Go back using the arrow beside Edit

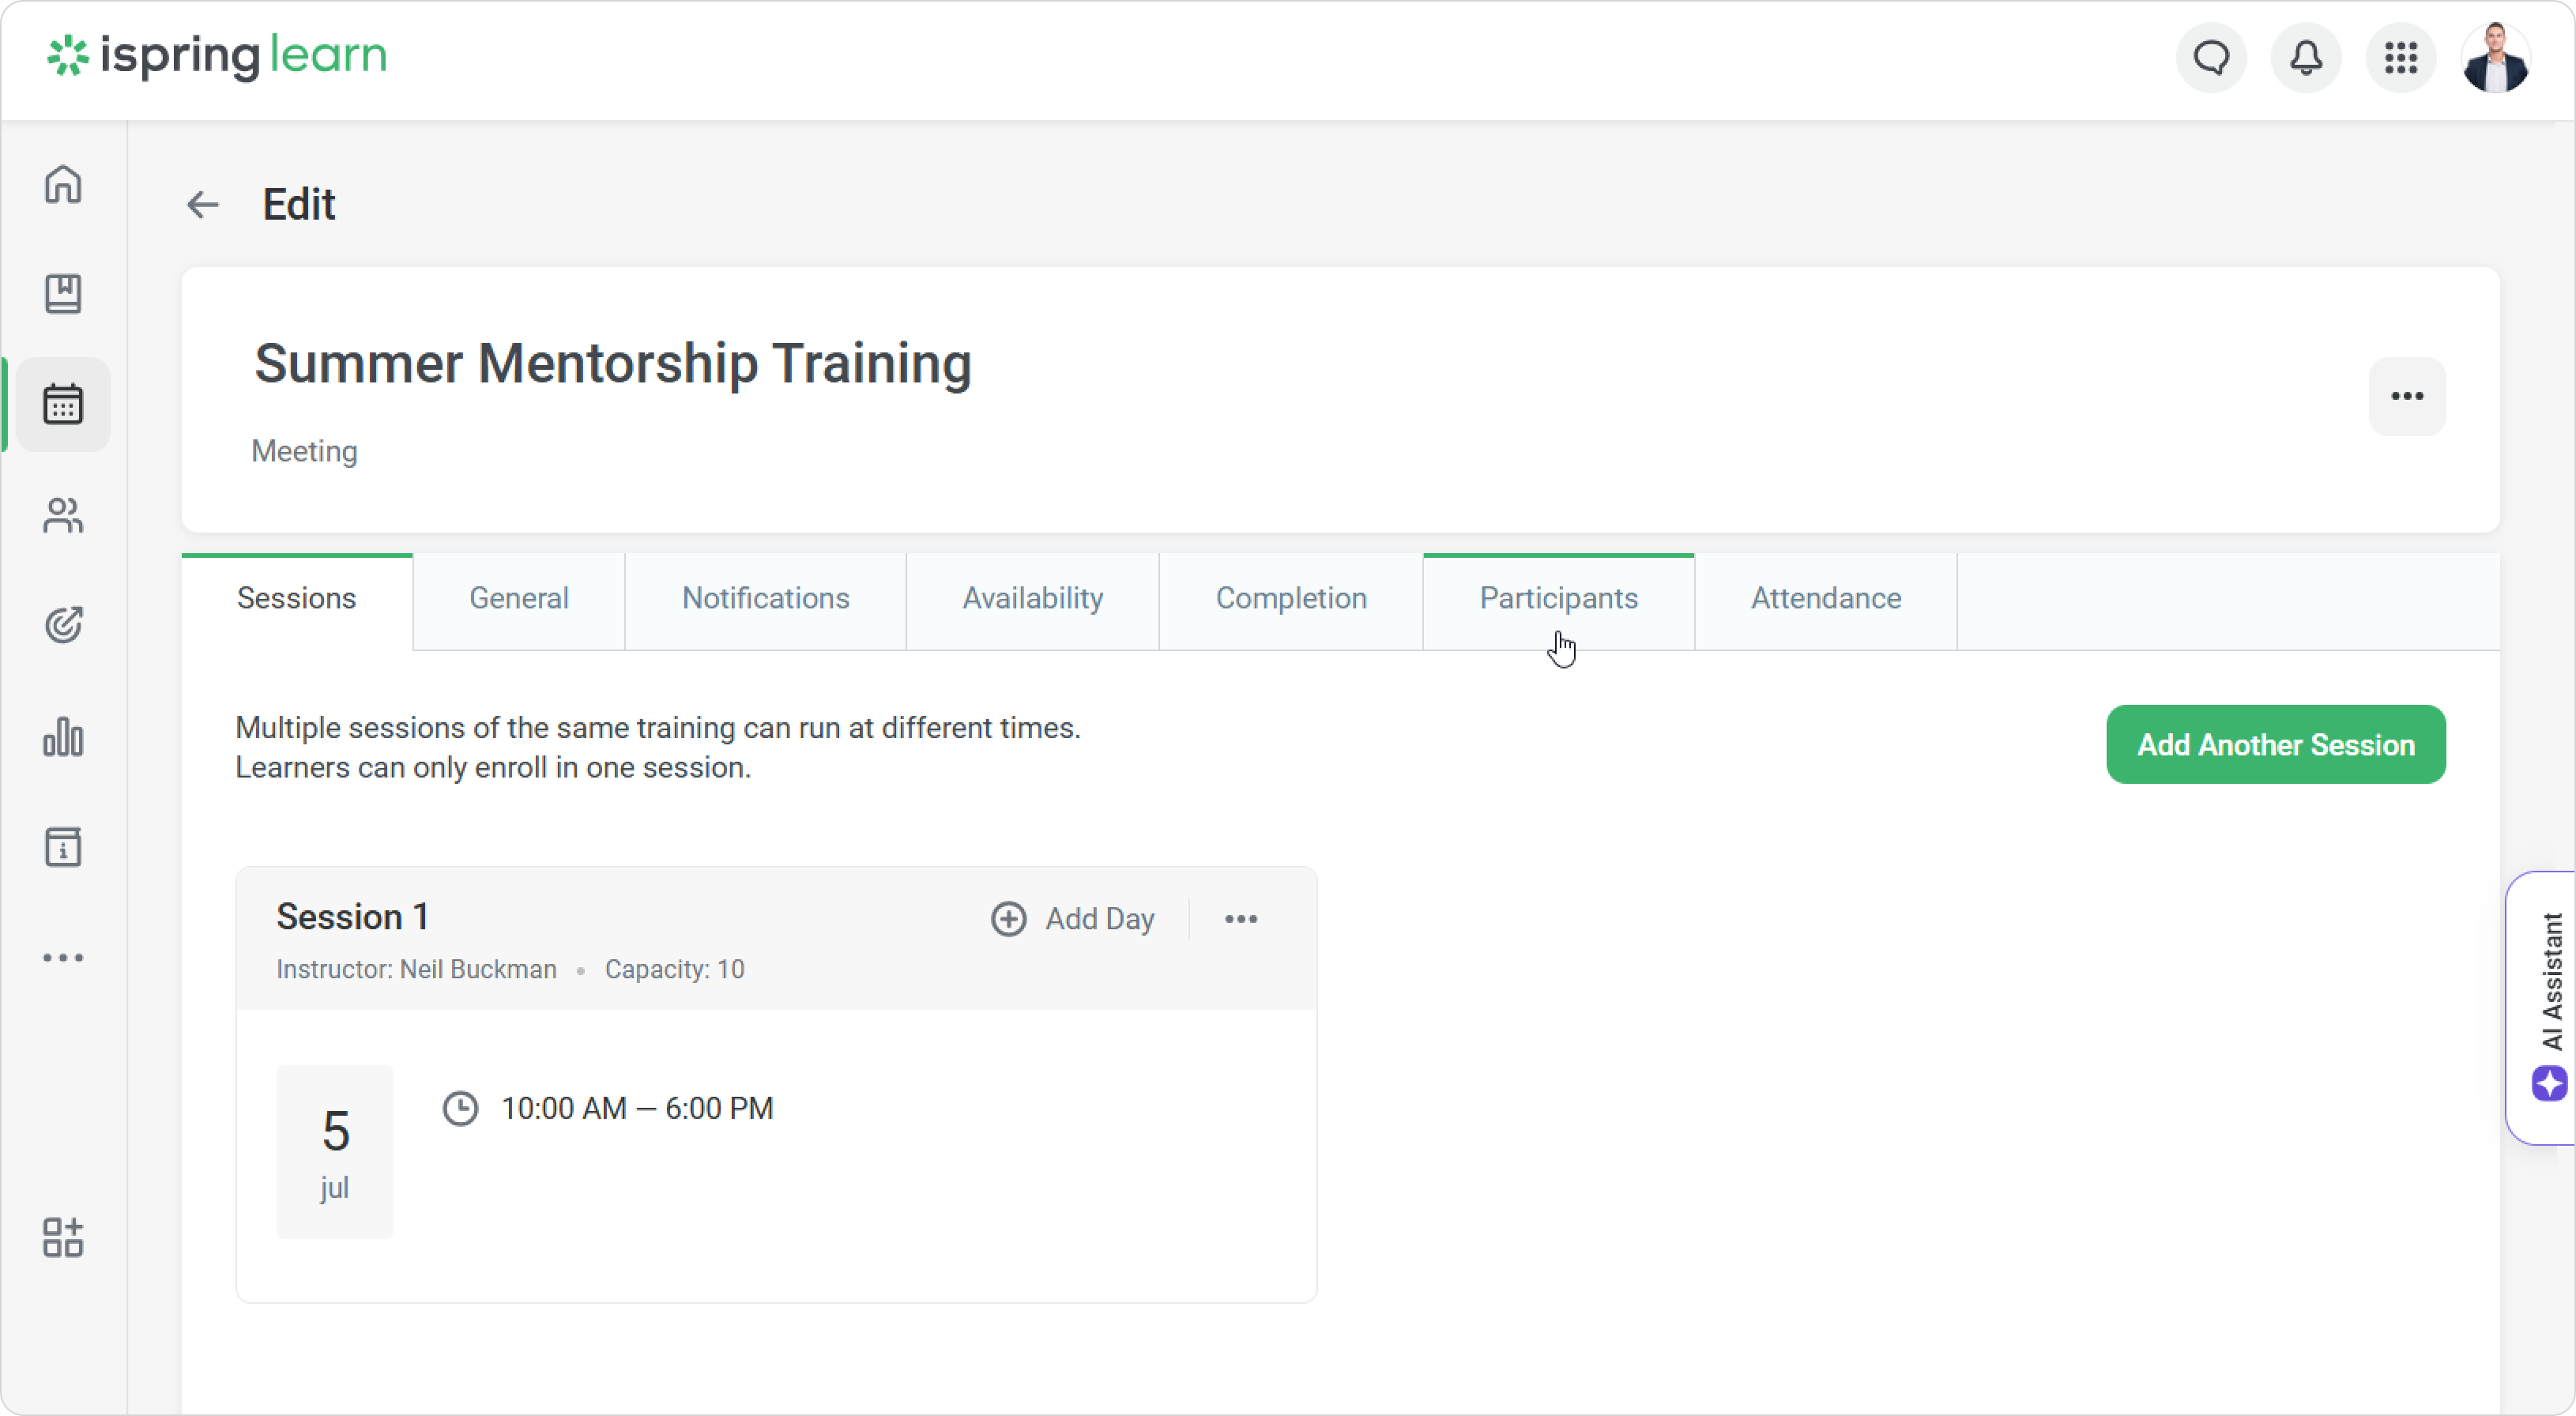point(203,205)
